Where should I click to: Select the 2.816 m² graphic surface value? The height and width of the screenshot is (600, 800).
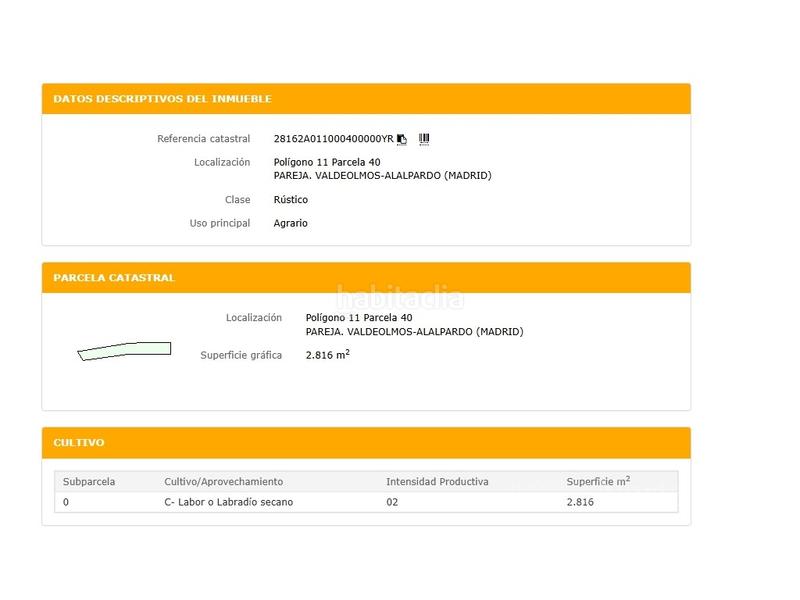click(x=327, y=355)
